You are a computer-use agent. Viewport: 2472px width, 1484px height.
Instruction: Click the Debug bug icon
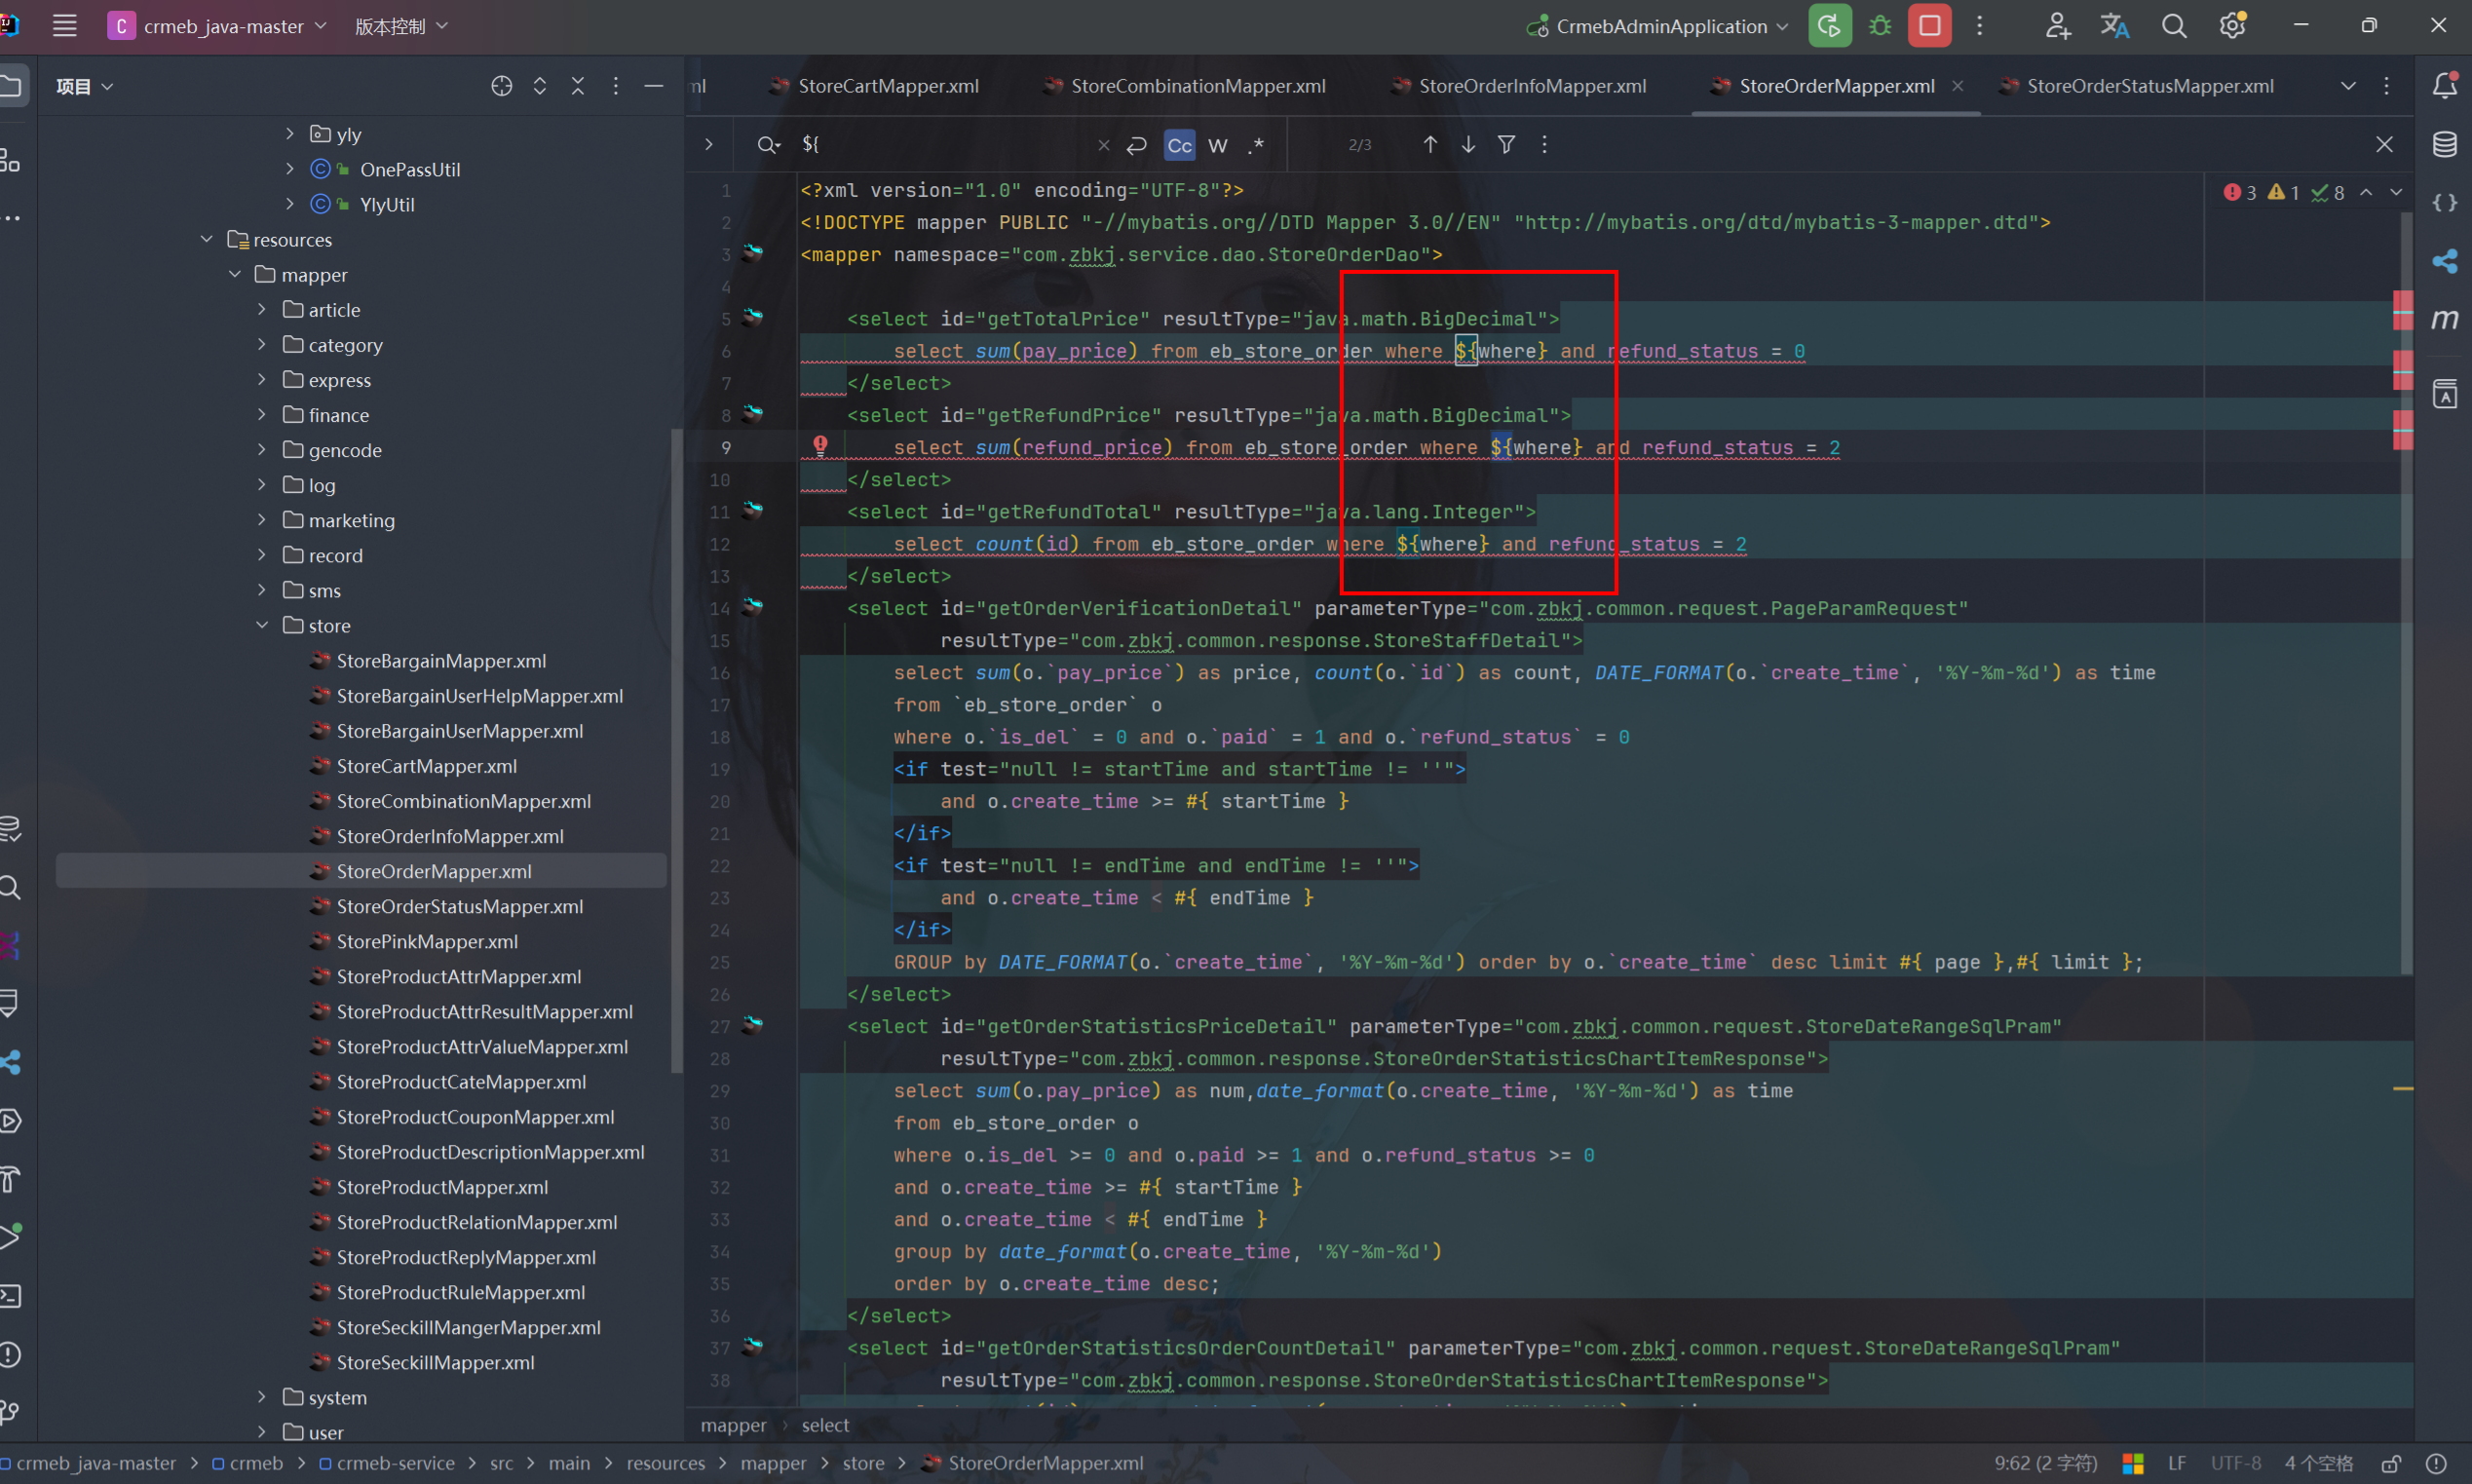(1880, 26)
